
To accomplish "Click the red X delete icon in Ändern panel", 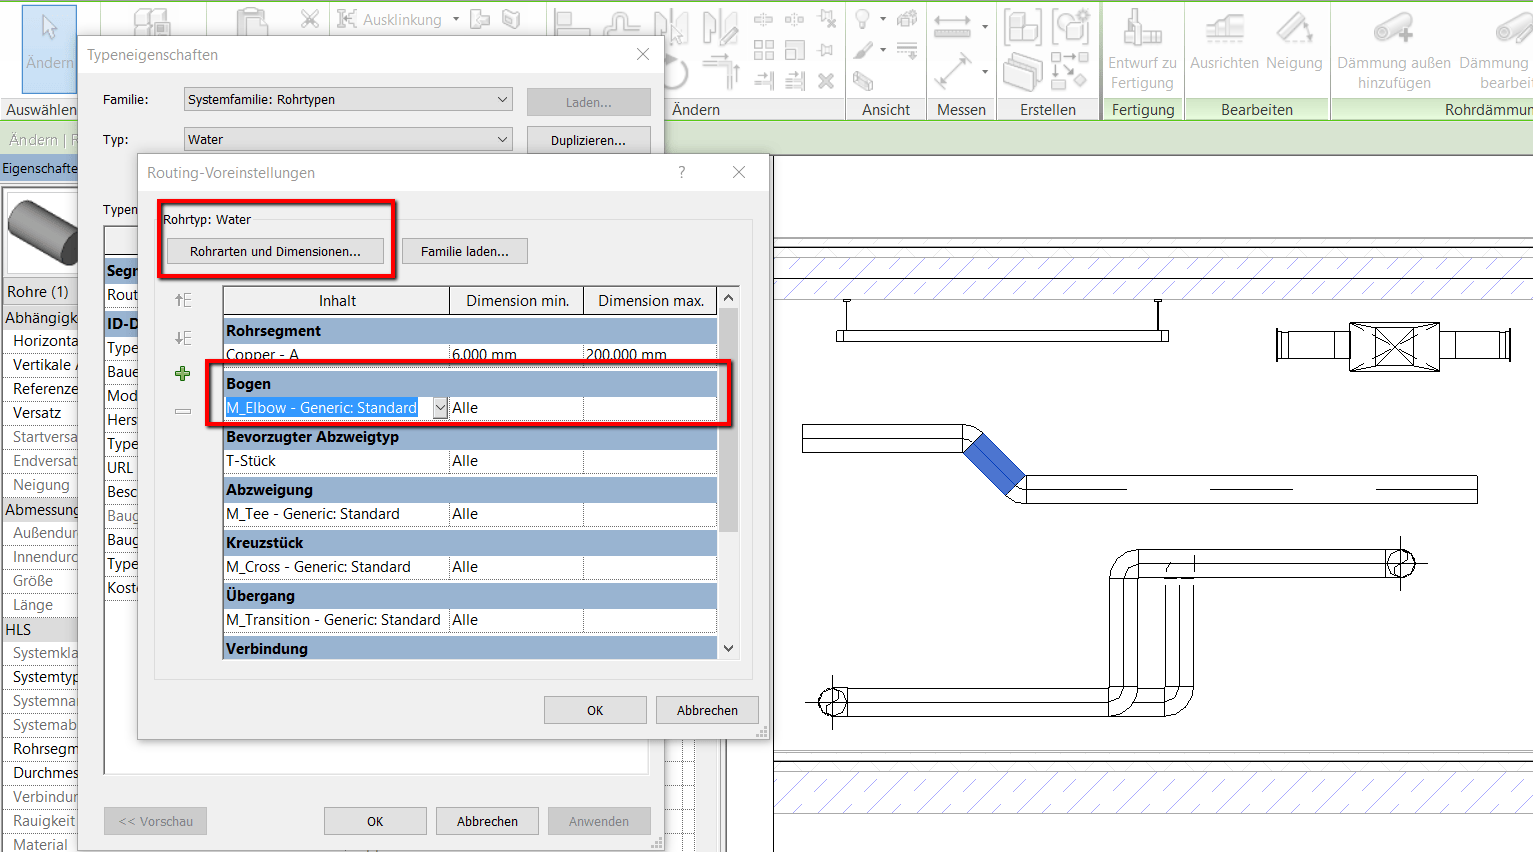I will coord(826,81).
